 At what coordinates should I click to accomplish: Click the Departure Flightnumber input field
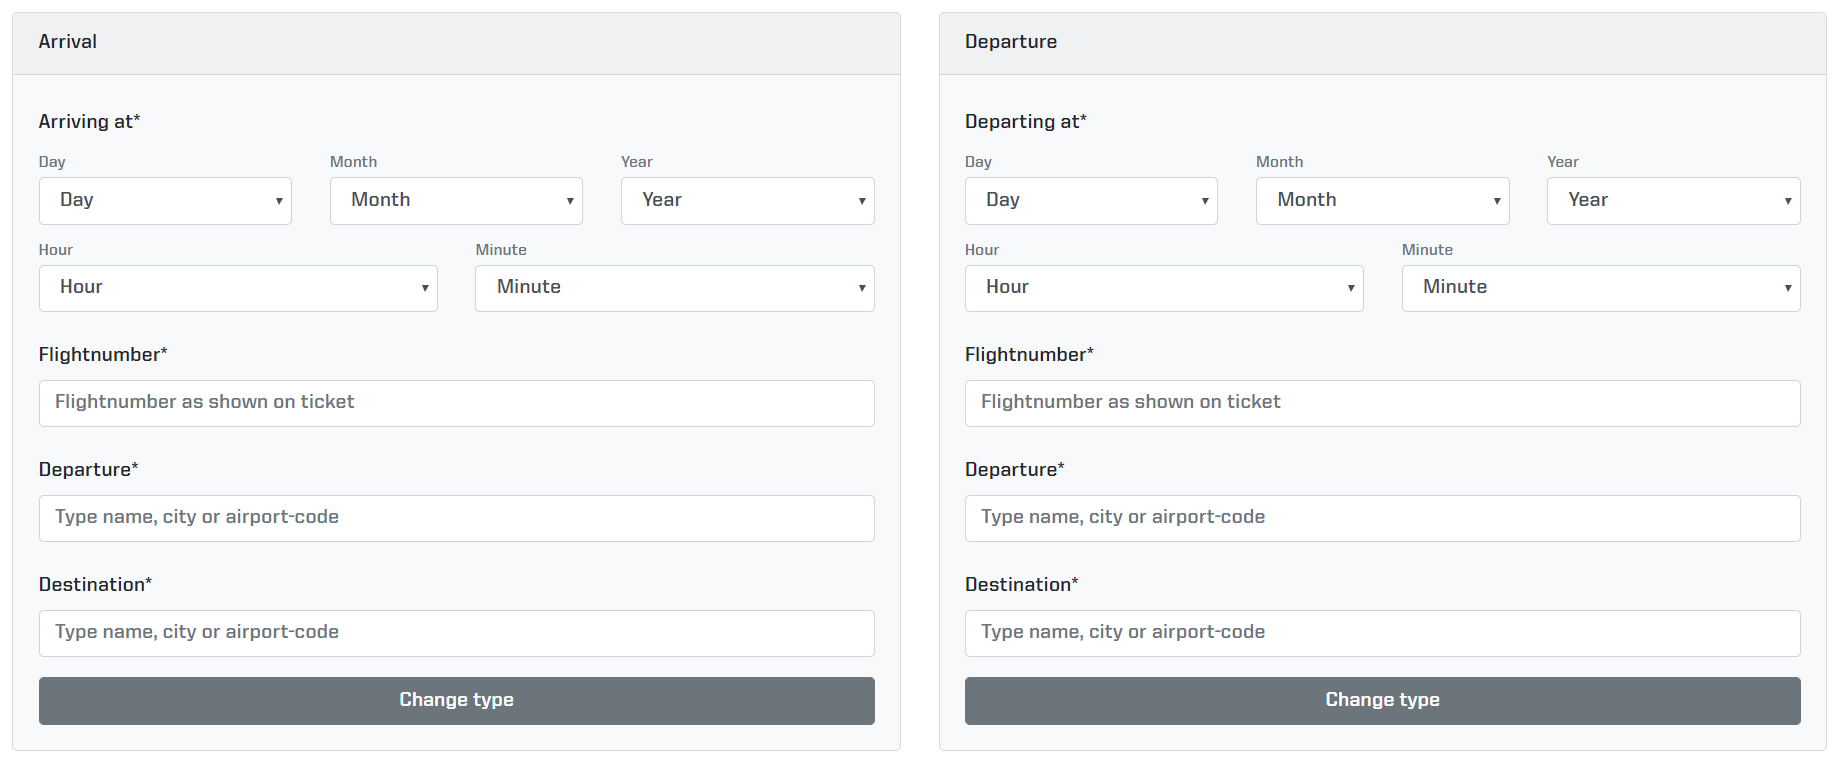pos(1382,403)
